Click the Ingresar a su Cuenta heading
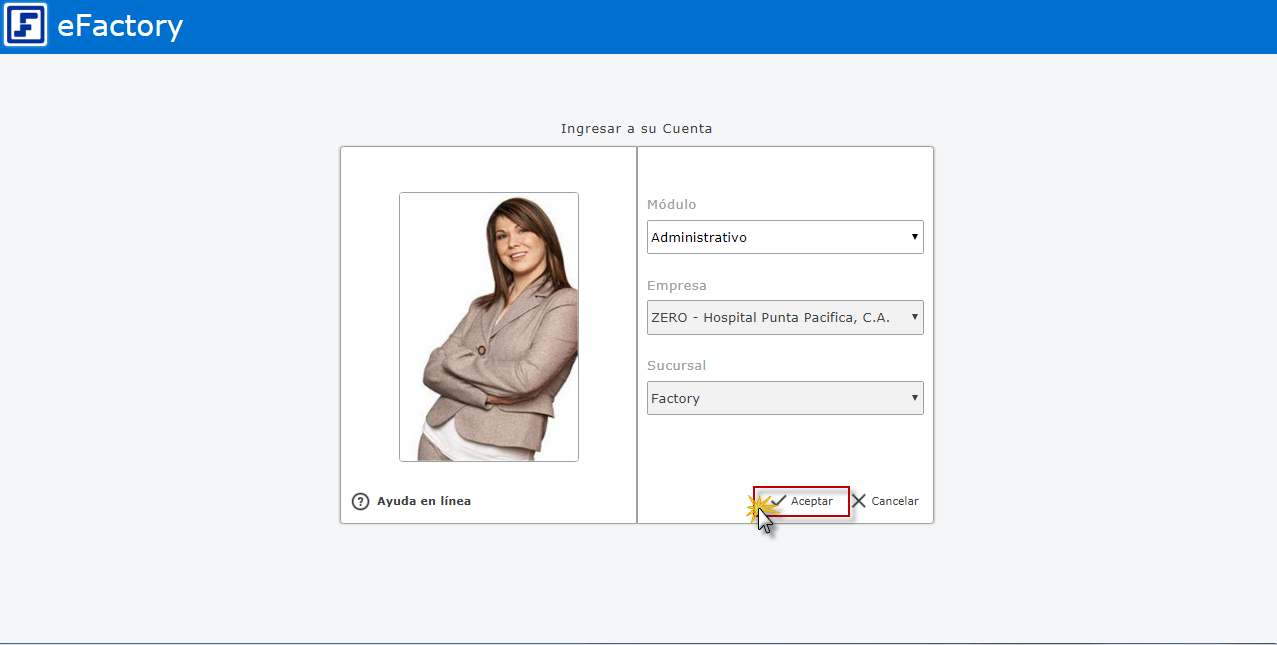The height and width of the screenshot is (645, 1277). [x=636, y=129]
